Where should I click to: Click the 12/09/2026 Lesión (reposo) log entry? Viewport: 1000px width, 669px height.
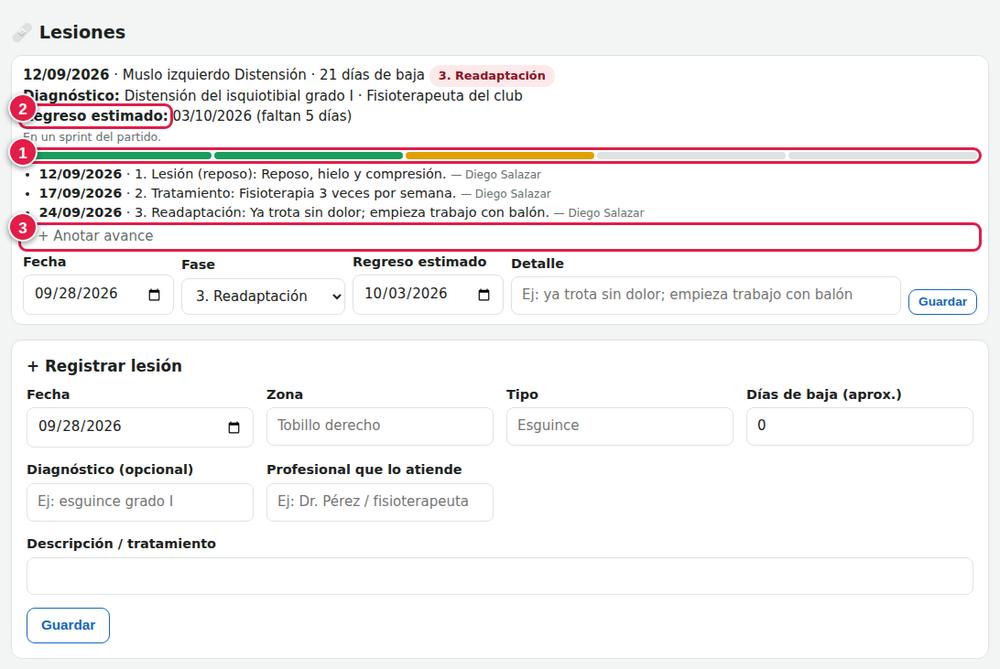[290, 174]
